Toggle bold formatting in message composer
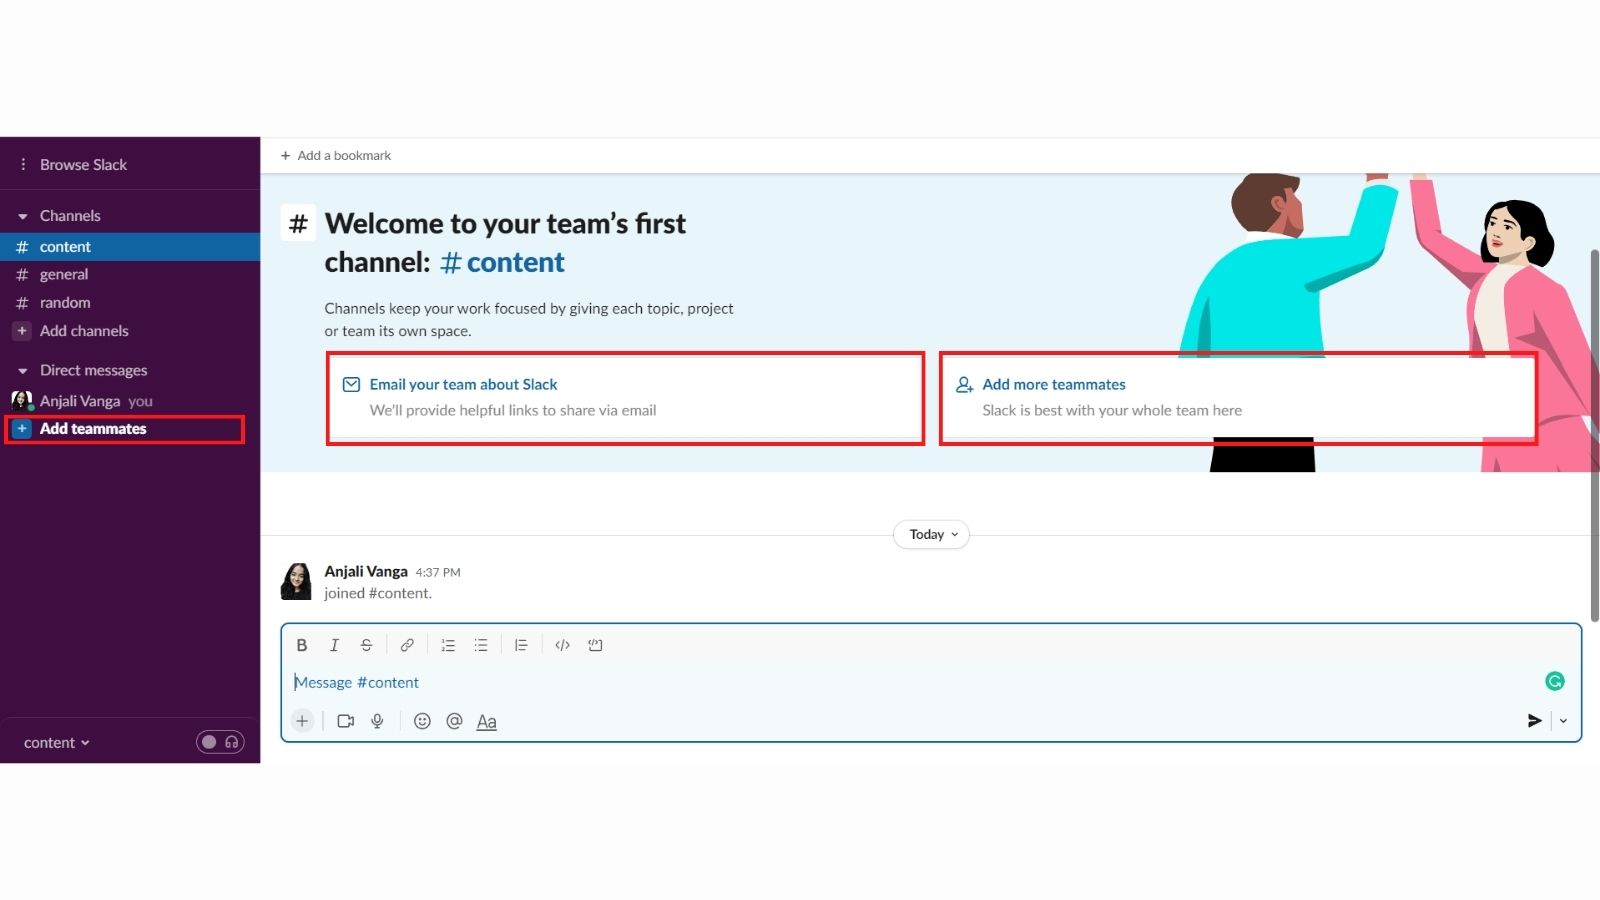This screenshot has height=900, width=1600. [302, 645]
